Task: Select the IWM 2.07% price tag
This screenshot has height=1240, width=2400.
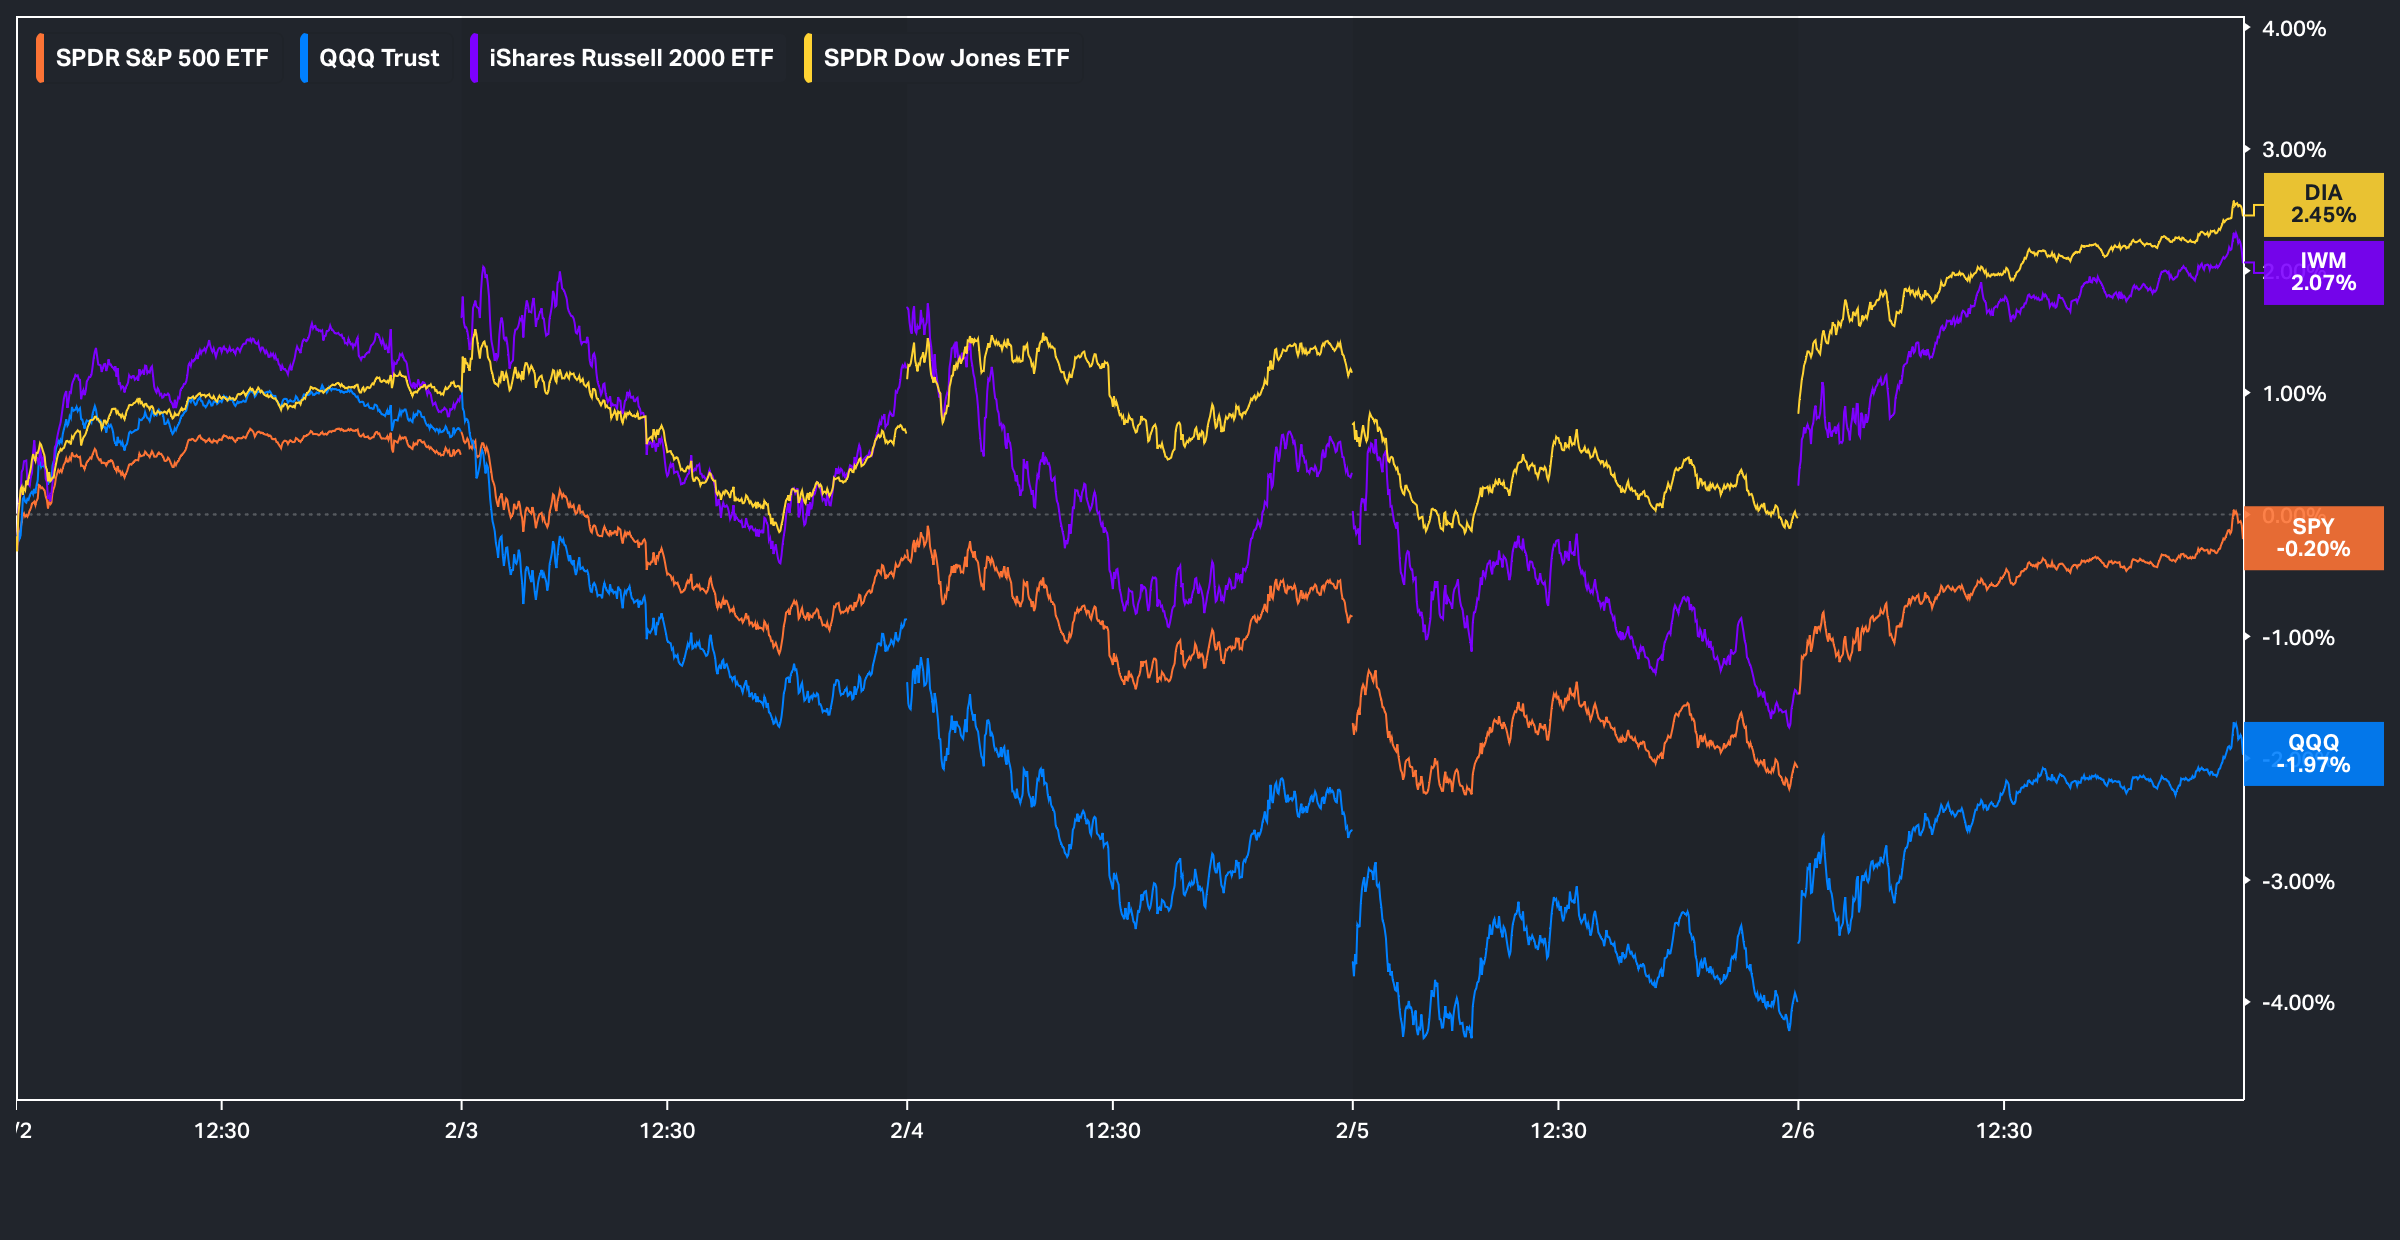Action: coord(2323,272)
